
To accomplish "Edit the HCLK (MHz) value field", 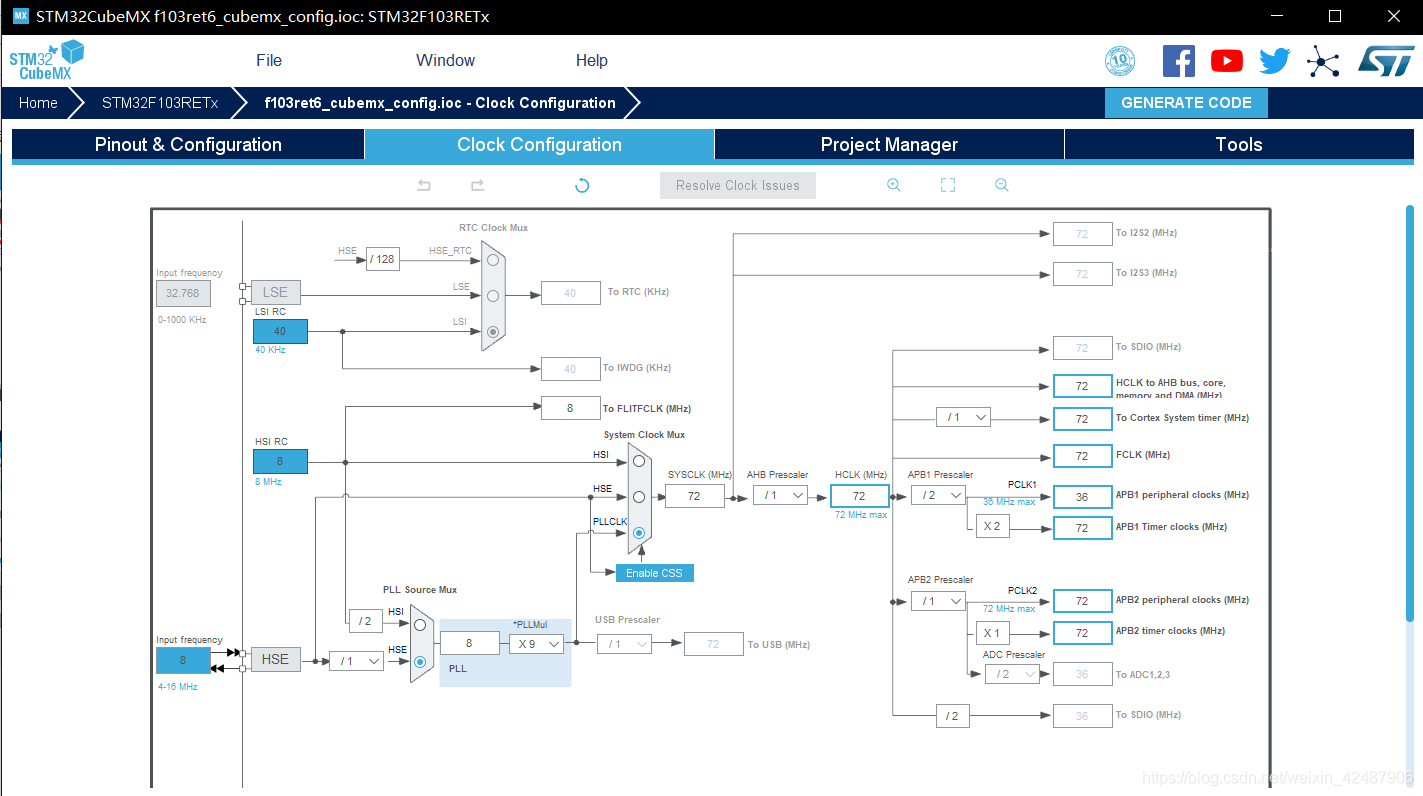I will pos(859,495).
